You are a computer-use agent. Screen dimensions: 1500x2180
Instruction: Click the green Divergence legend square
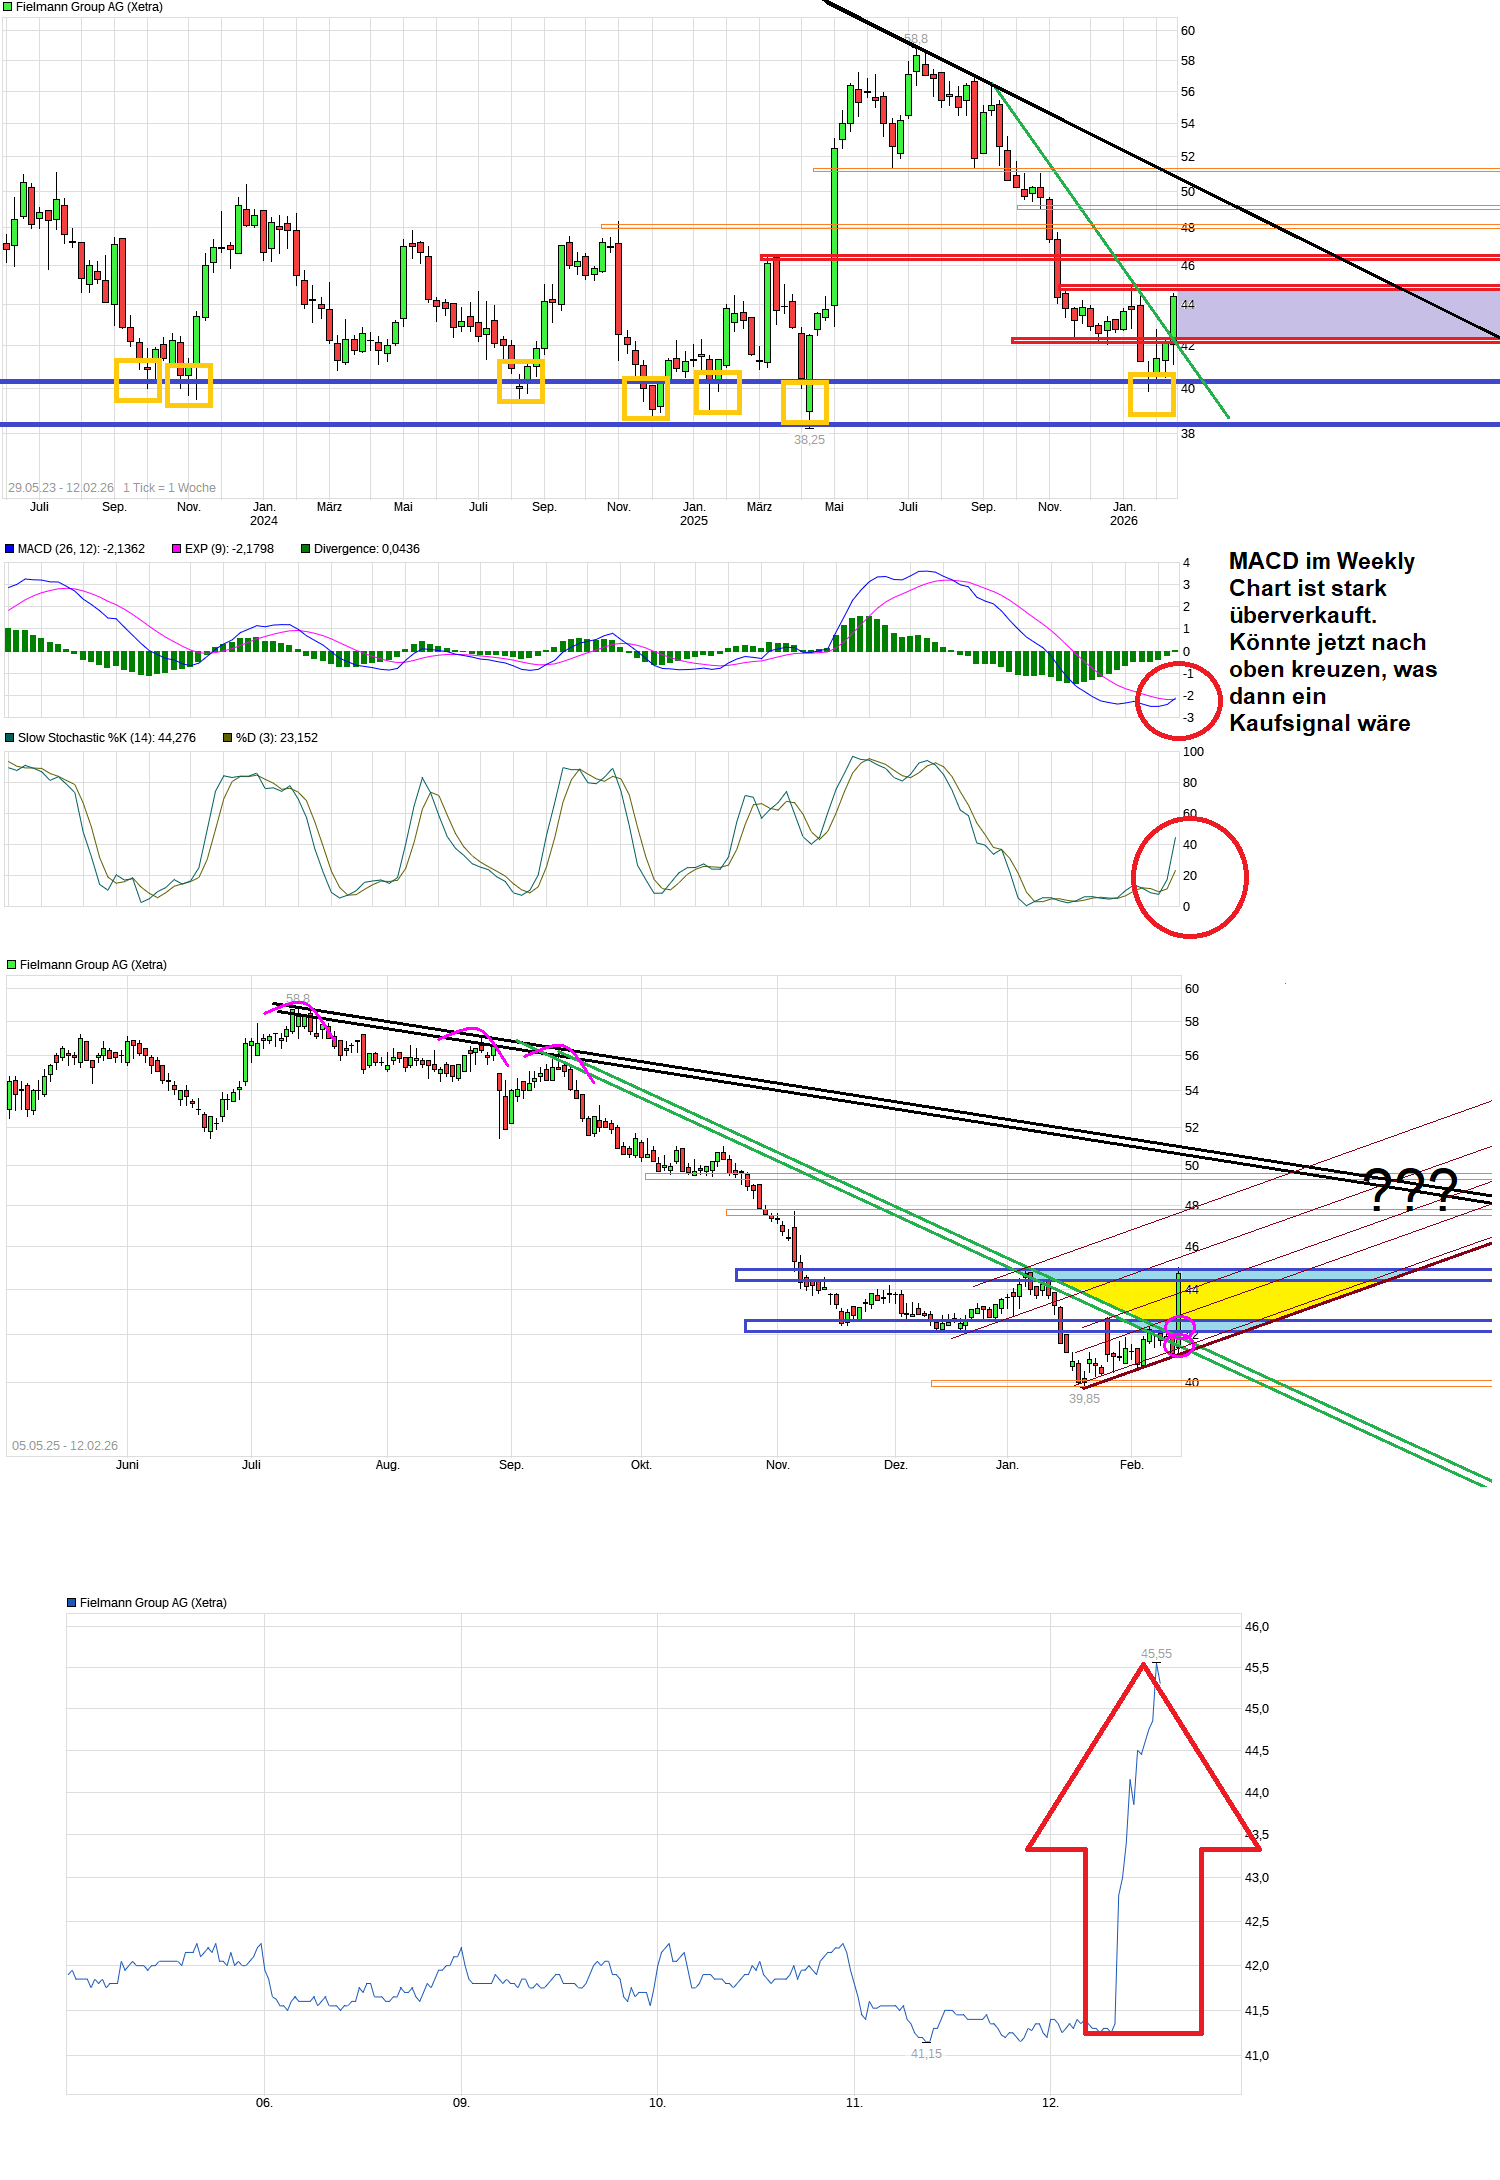[306, 549]
